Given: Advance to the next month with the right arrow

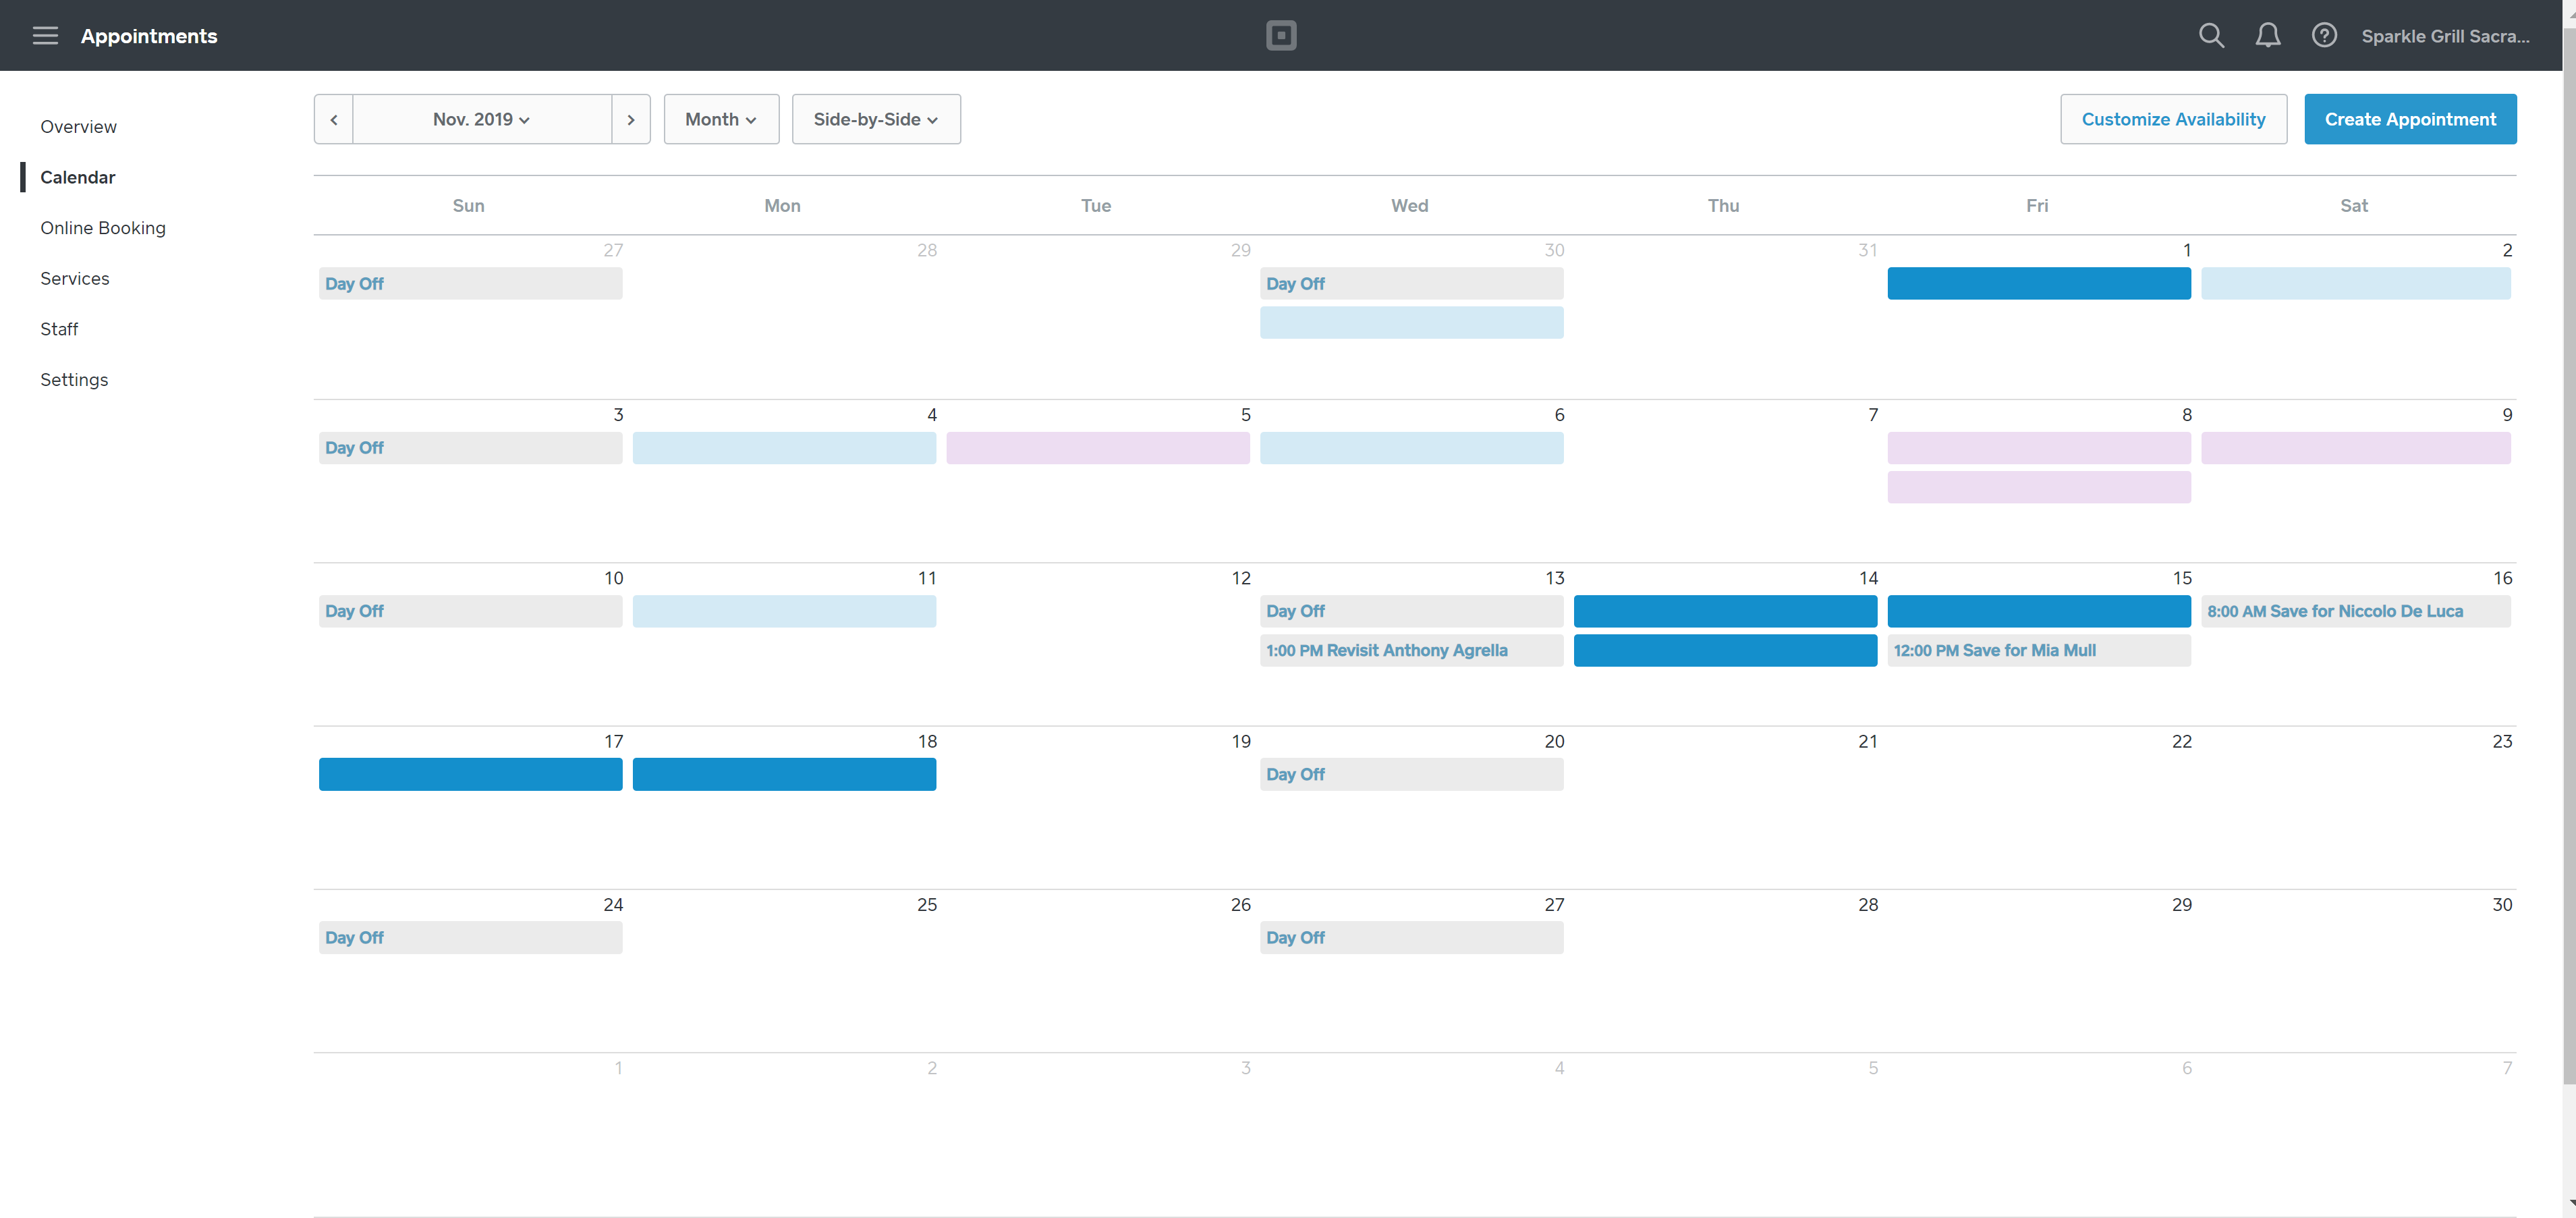Looking at the screenshot, I should point(631,118).
